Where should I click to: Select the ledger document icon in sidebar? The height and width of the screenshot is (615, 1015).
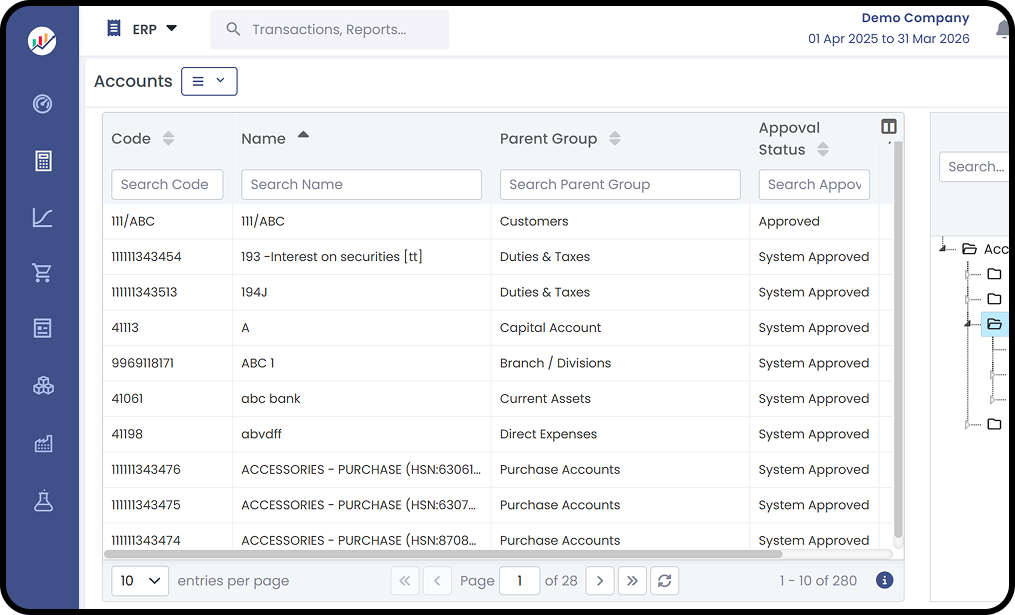click(42, 329)
